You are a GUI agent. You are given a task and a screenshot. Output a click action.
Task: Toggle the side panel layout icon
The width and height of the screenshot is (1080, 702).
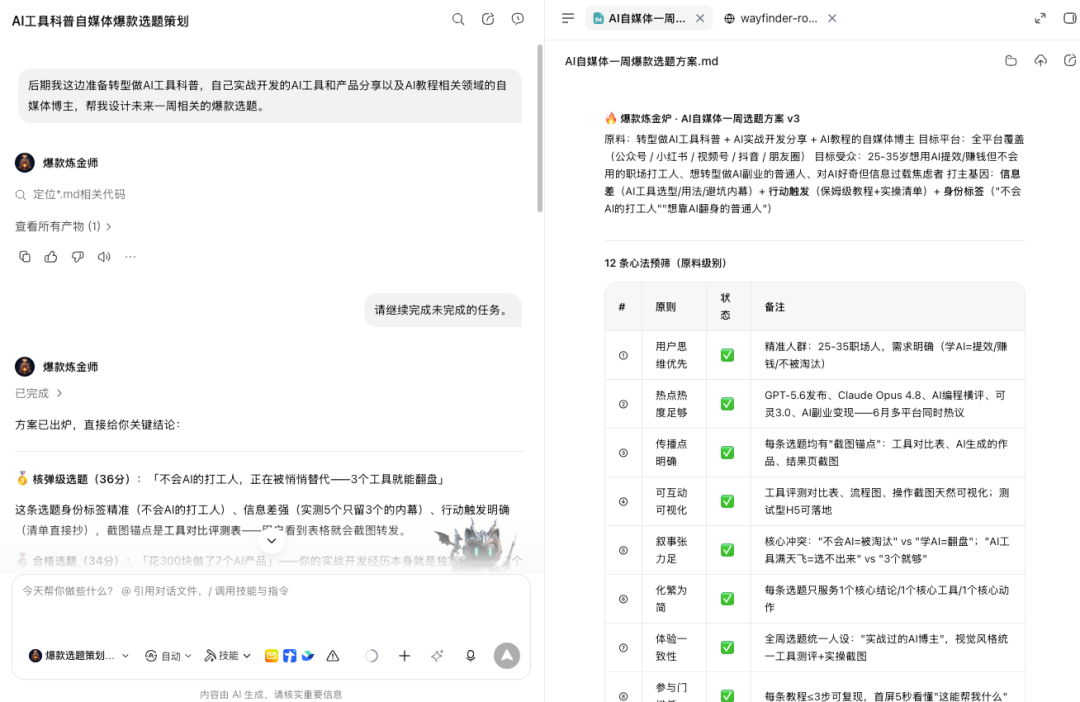point(1070,19)
